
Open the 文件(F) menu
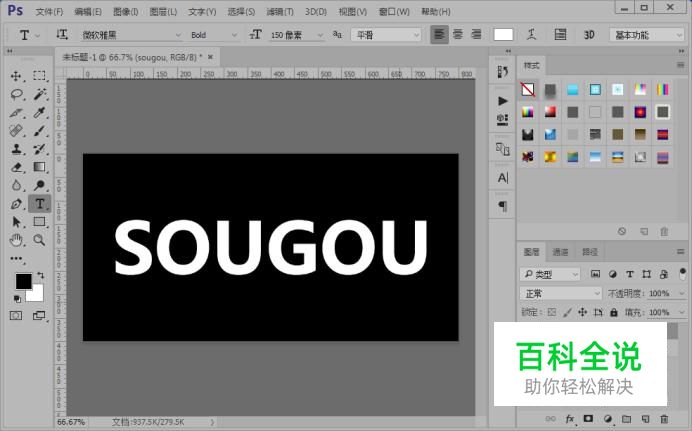(x=49, y=11)
